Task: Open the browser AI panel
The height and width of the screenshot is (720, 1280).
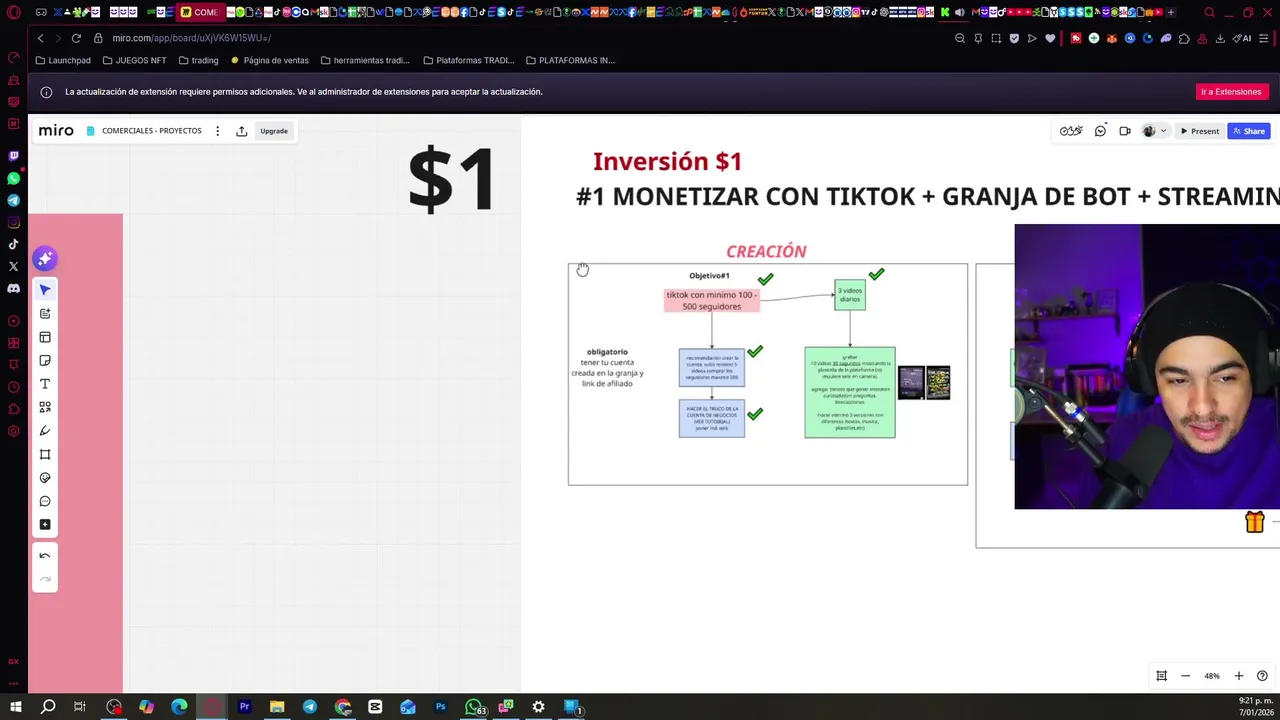Action: tap(1243, 38)
